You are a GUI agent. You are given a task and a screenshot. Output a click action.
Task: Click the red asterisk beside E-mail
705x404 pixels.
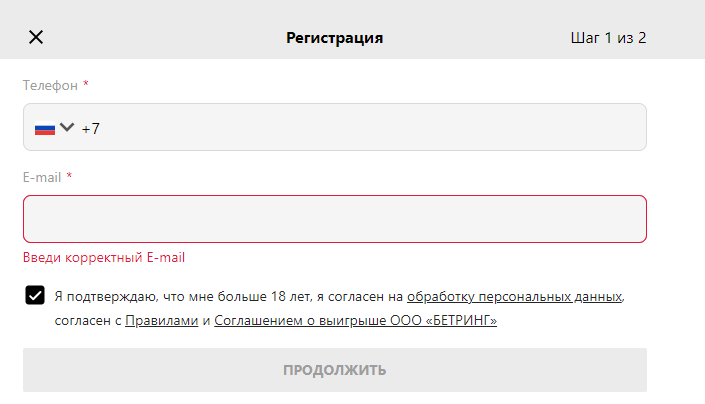69,177
